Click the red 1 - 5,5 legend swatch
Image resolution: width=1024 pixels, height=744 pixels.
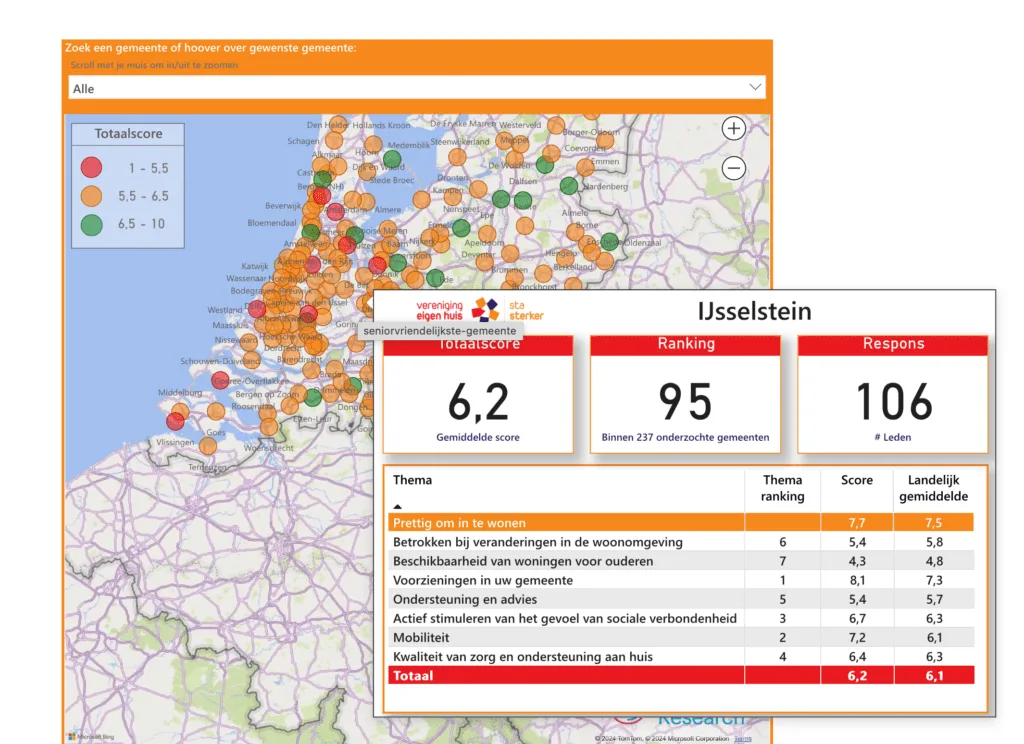point(91,168)
